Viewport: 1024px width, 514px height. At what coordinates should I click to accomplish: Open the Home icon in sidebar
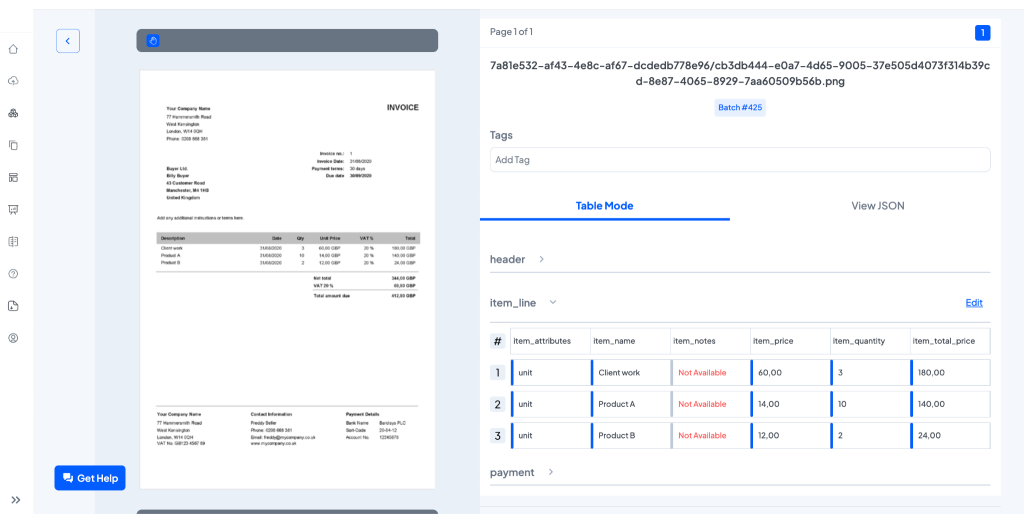point(13,49)
